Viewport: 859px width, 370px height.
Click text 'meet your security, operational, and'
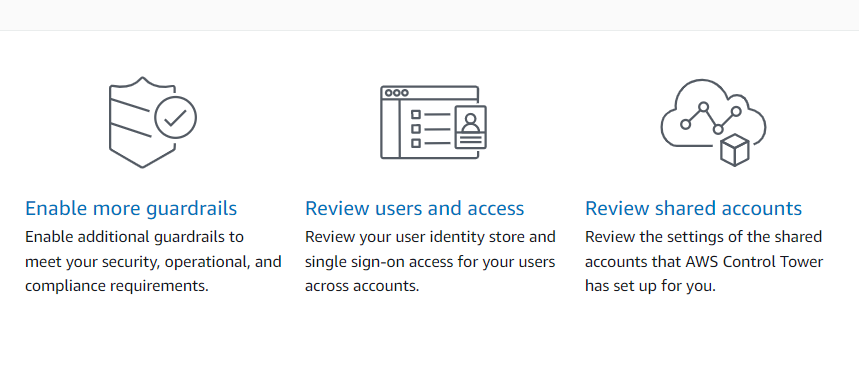click(153, 262)
